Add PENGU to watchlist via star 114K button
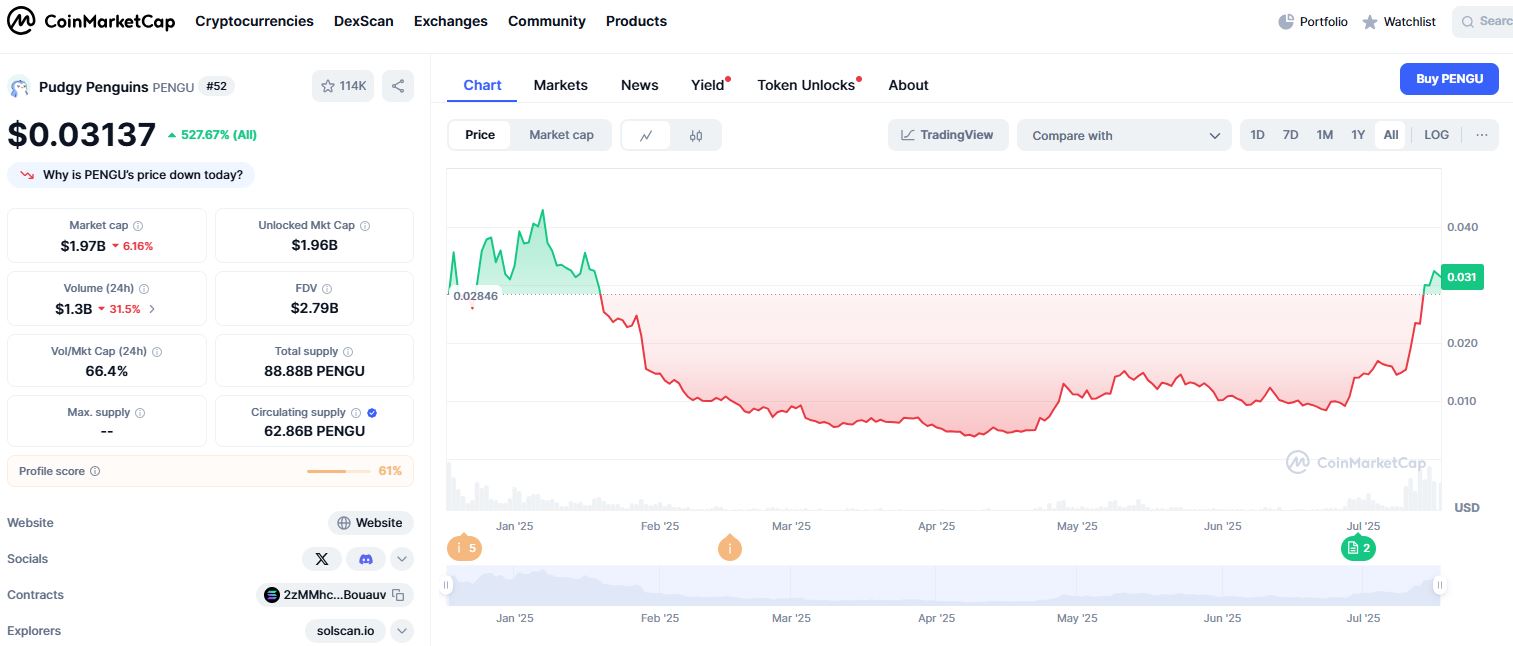 click(x=343, y=86)
